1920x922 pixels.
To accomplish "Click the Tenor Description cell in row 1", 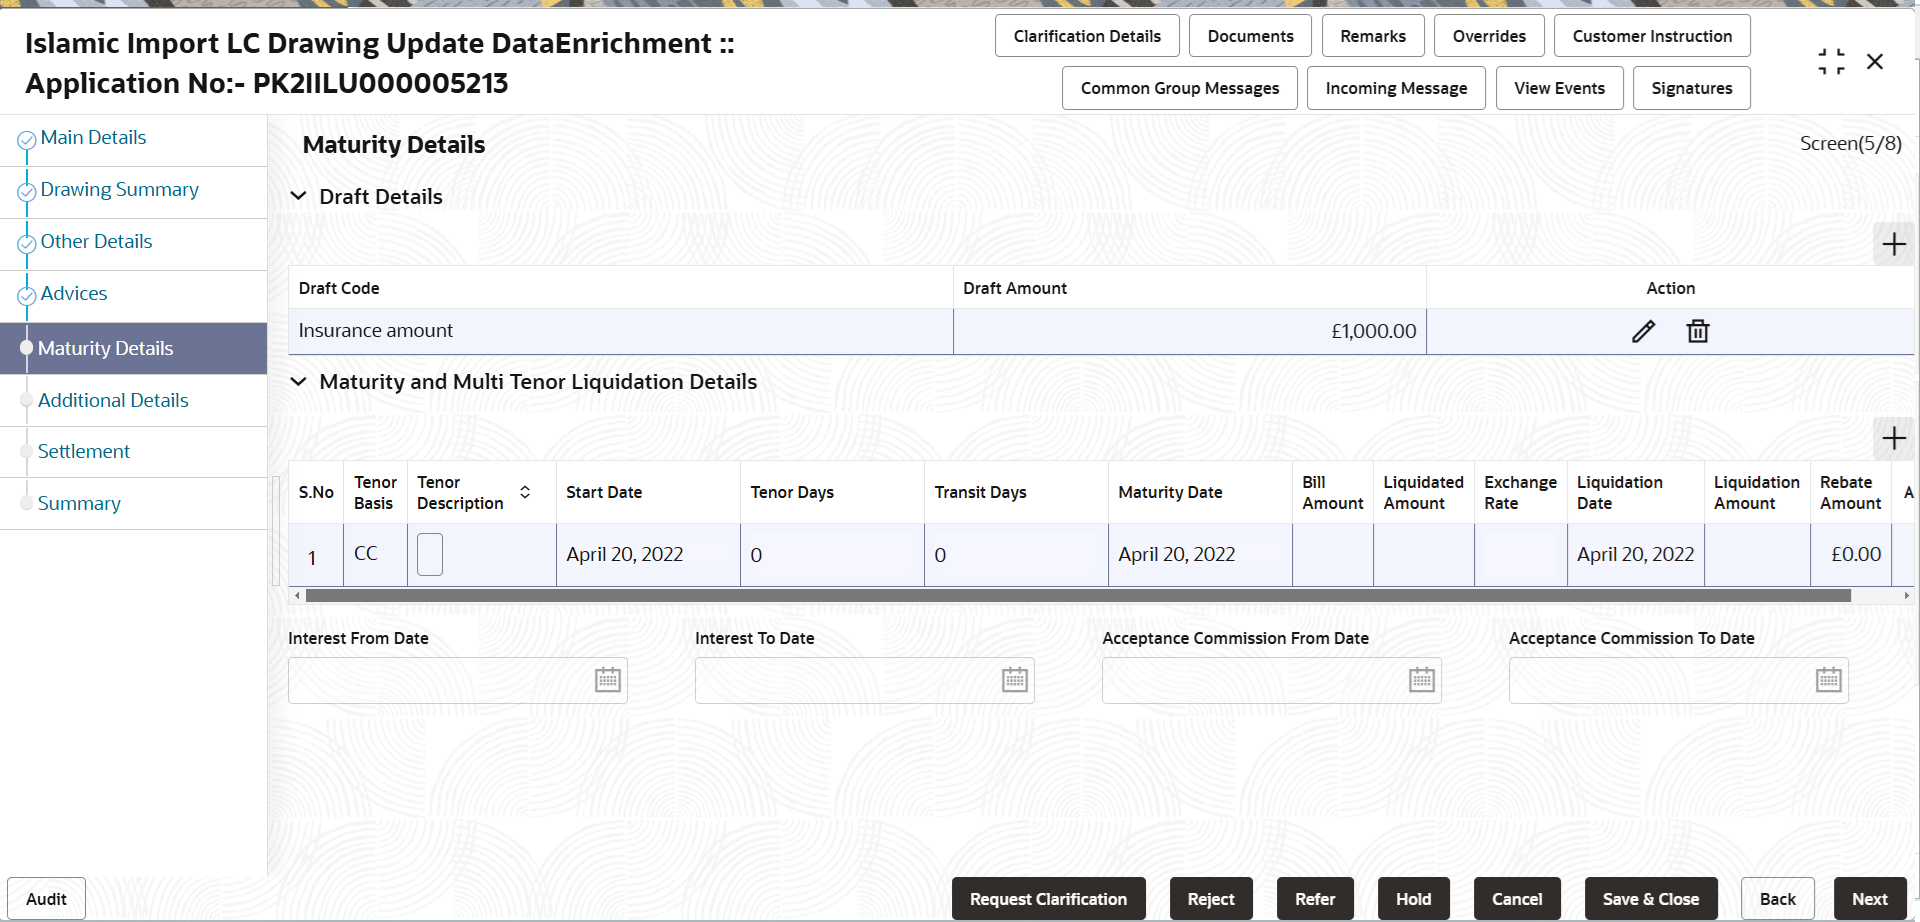I will pyautogui.click(x=430, y=555).
